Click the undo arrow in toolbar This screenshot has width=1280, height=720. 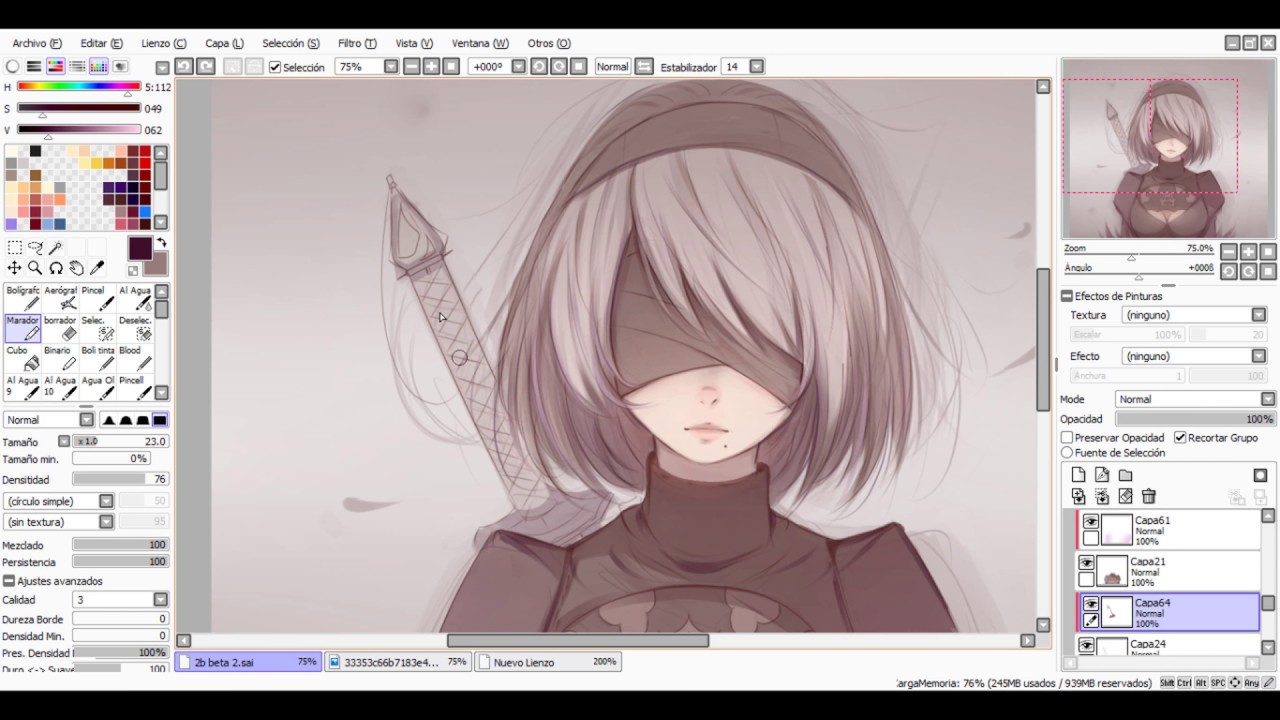184,66
